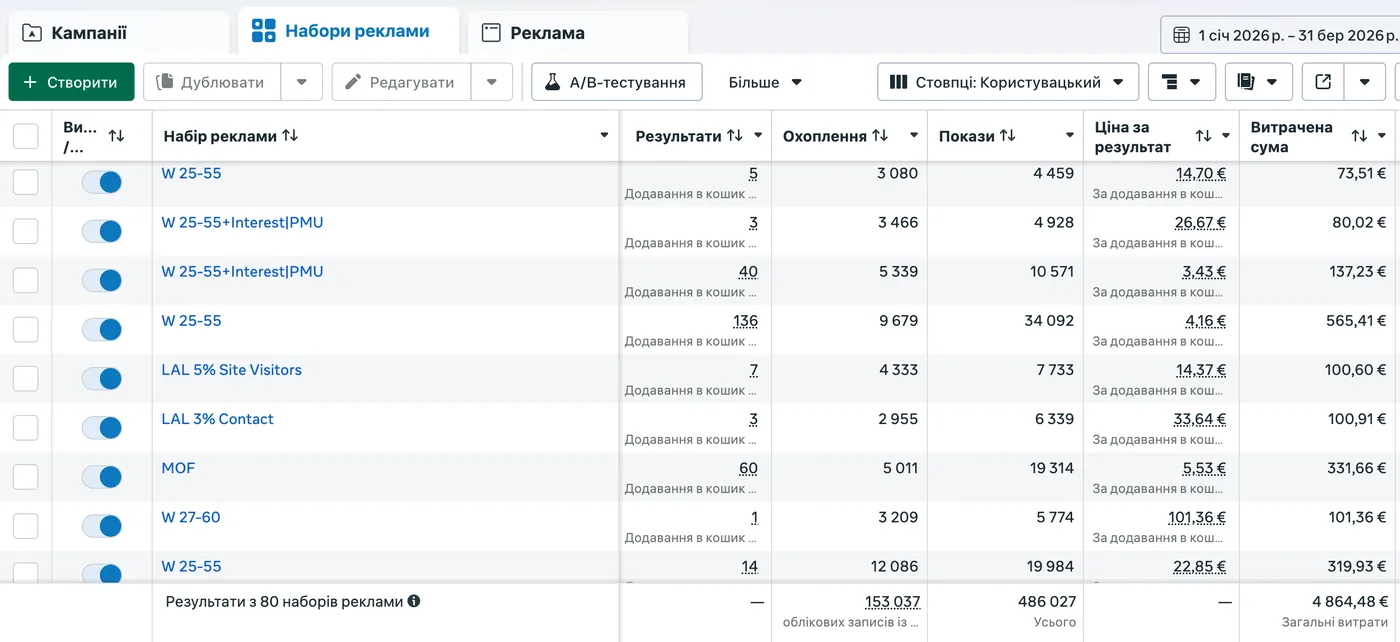Open the LAL 5% Site Visitors ad set

[231, 370]
